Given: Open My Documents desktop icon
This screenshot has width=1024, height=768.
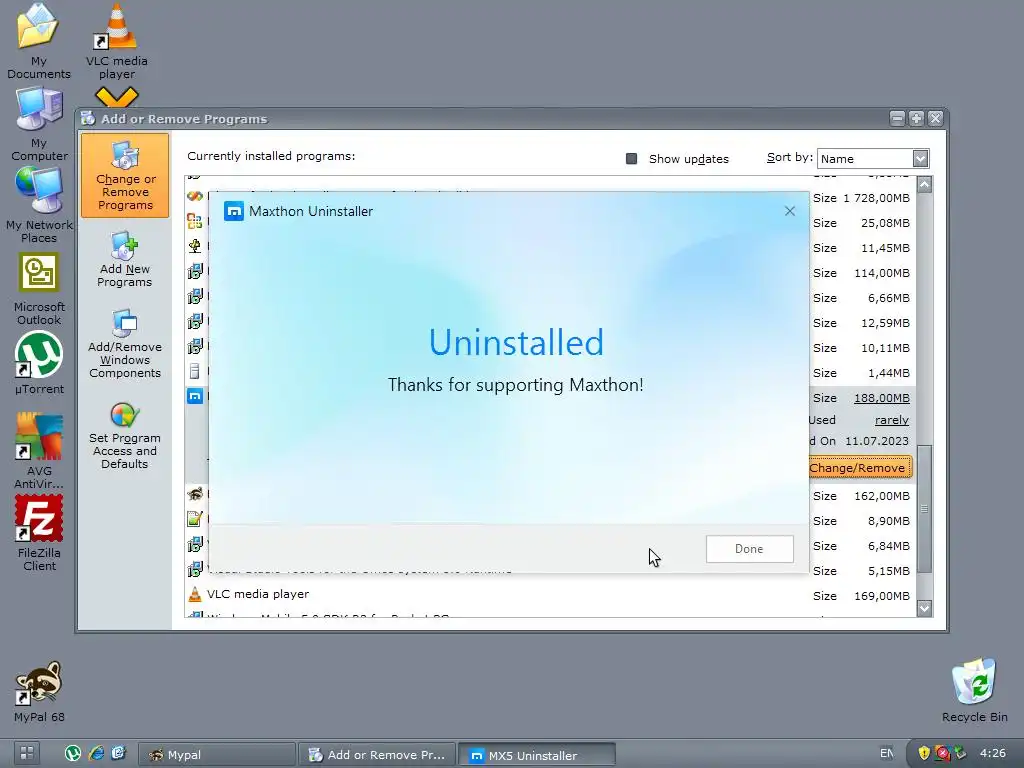Looking at the screenshot, I should point(39,40).
